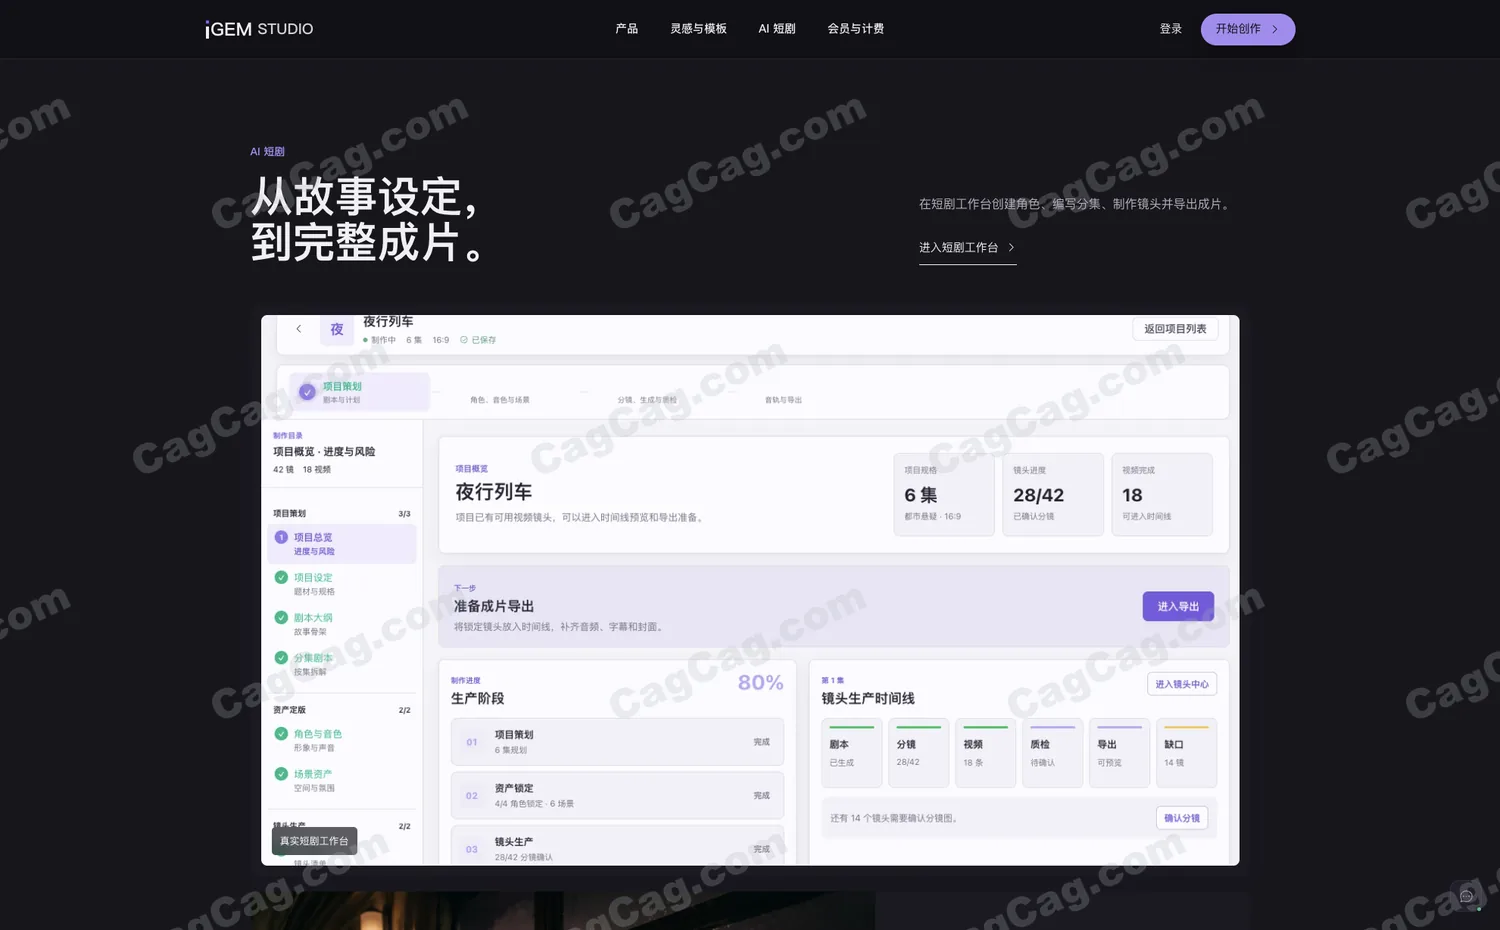Open the chat support icon at bottom right
1500x930 pixels.
[x=1467, y=896]
